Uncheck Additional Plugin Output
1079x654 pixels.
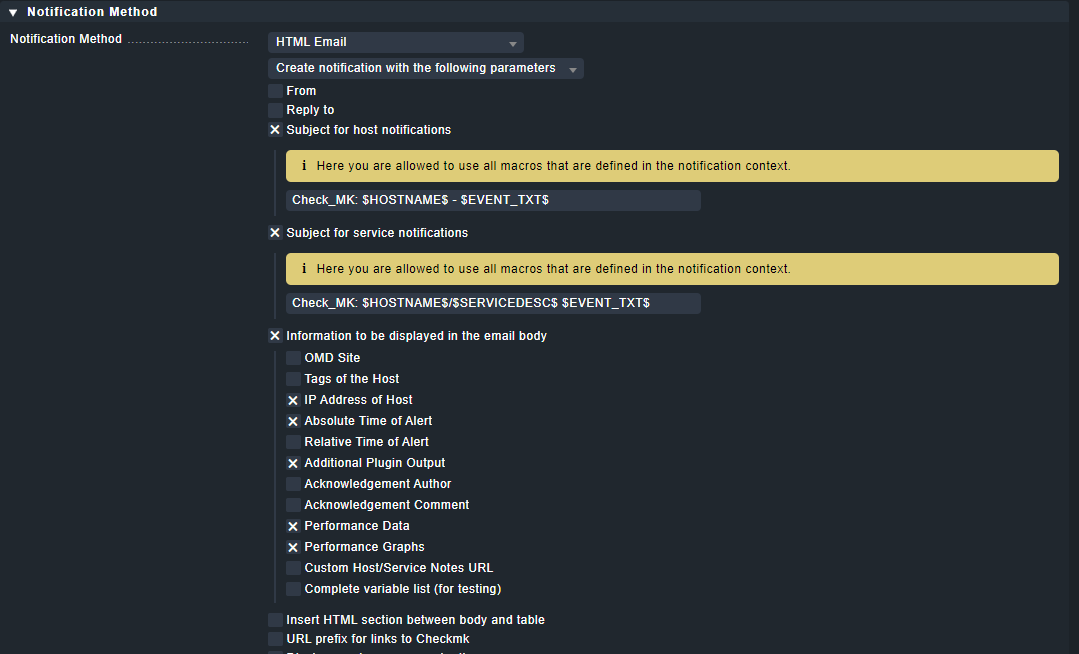coord(293,463)
